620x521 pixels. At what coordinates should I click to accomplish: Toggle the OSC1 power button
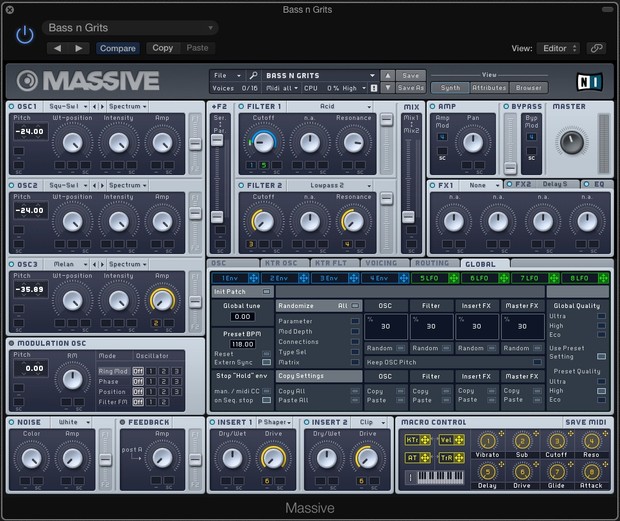[x=11, y=106]
